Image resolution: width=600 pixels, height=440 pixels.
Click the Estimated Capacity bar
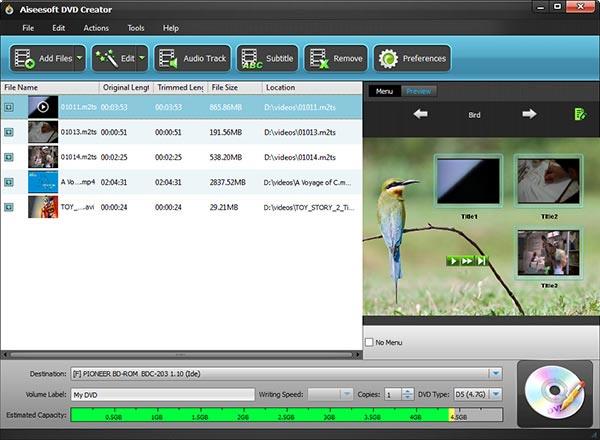click(x=287, y=415)
